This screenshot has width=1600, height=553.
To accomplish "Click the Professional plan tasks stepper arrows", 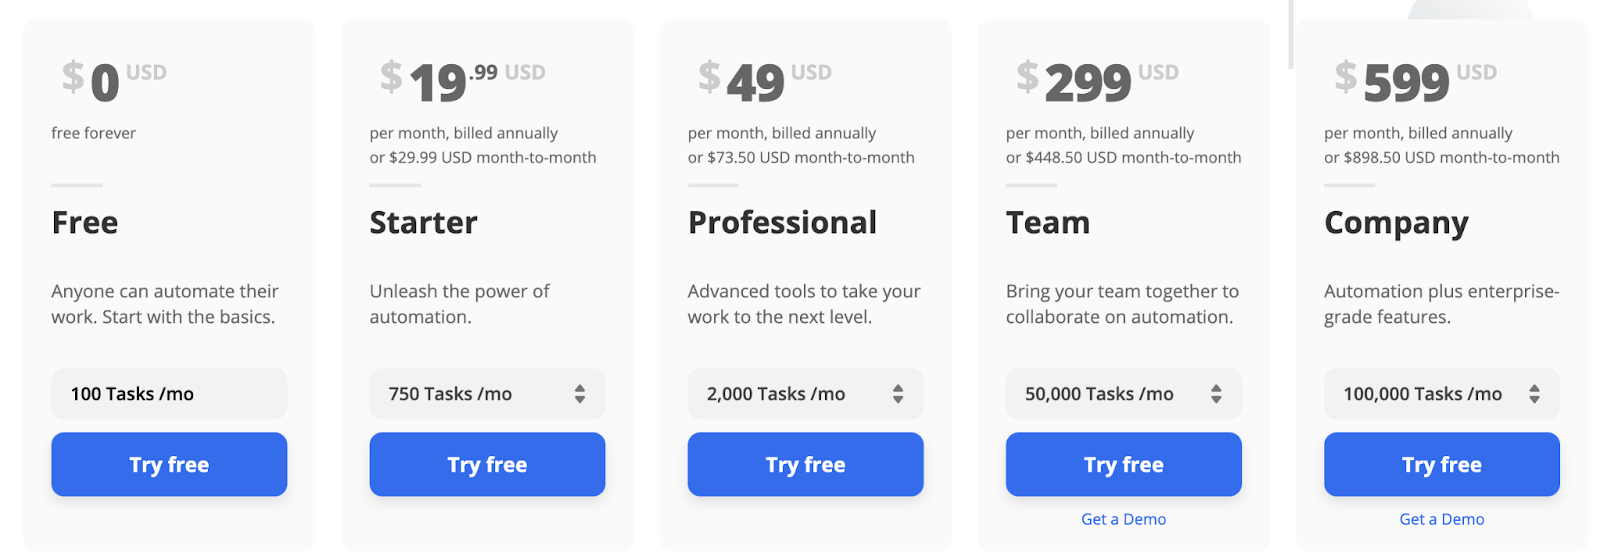I will pyautogui.click(x=897, y=394).
